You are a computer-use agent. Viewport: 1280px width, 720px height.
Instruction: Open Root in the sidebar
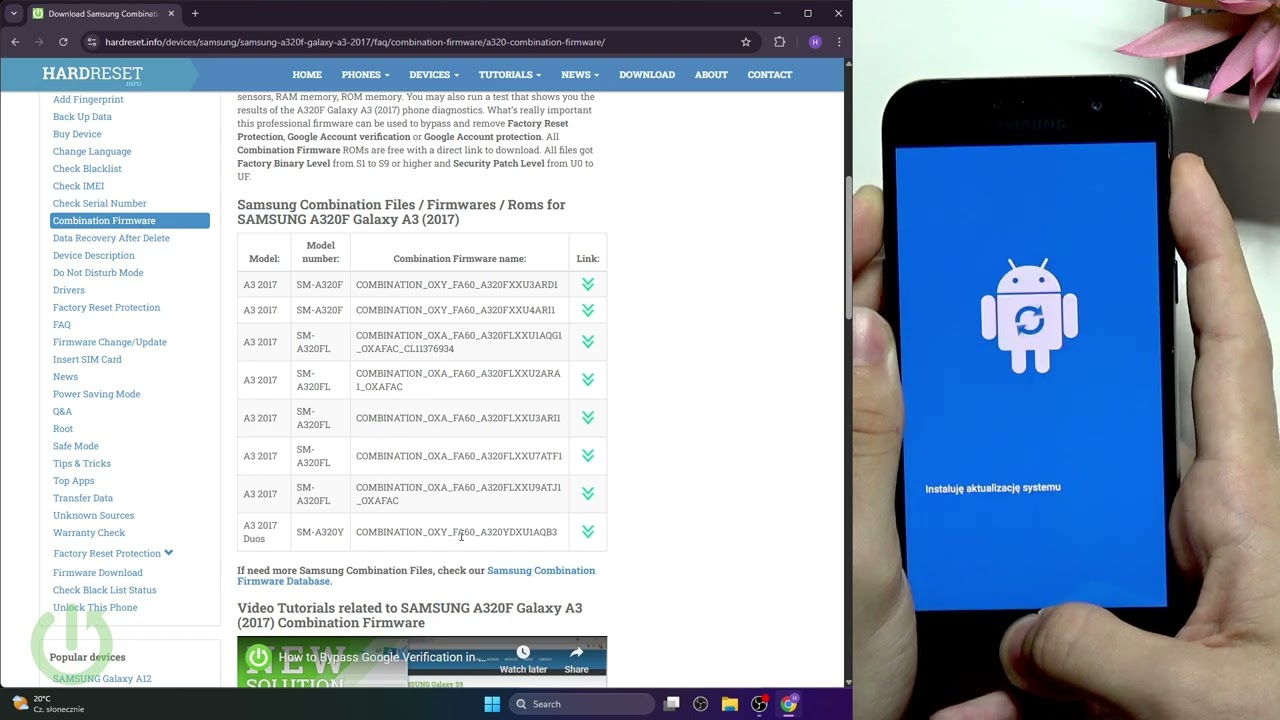click(x=63, y=429)
